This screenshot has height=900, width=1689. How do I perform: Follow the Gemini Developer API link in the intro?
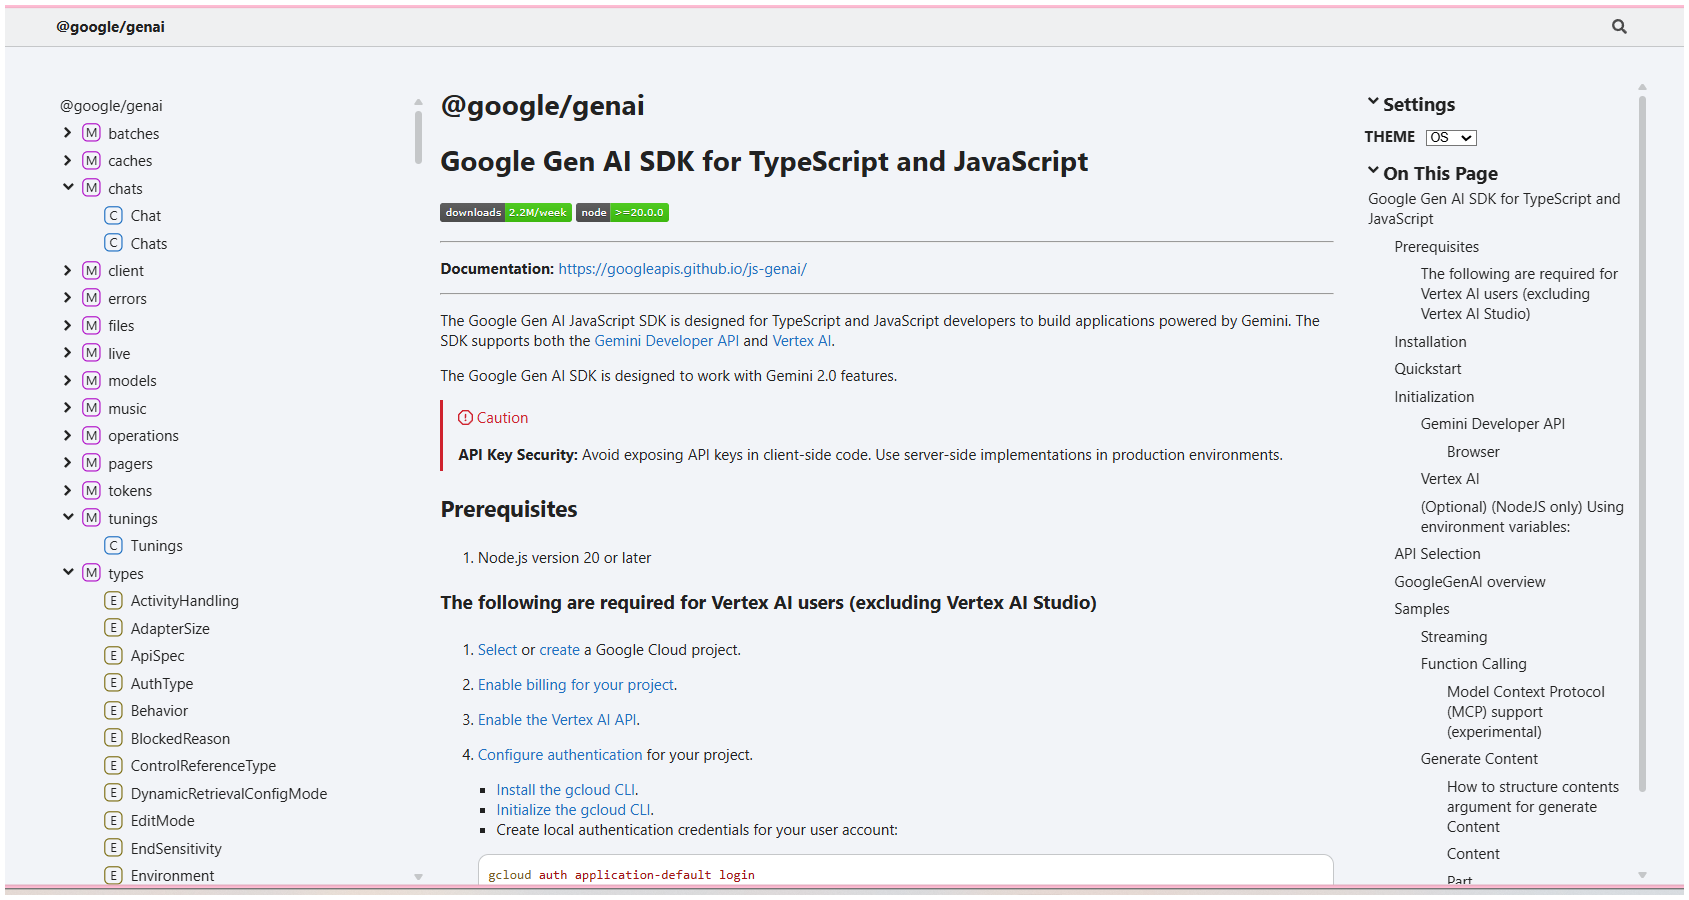[667, 341]
